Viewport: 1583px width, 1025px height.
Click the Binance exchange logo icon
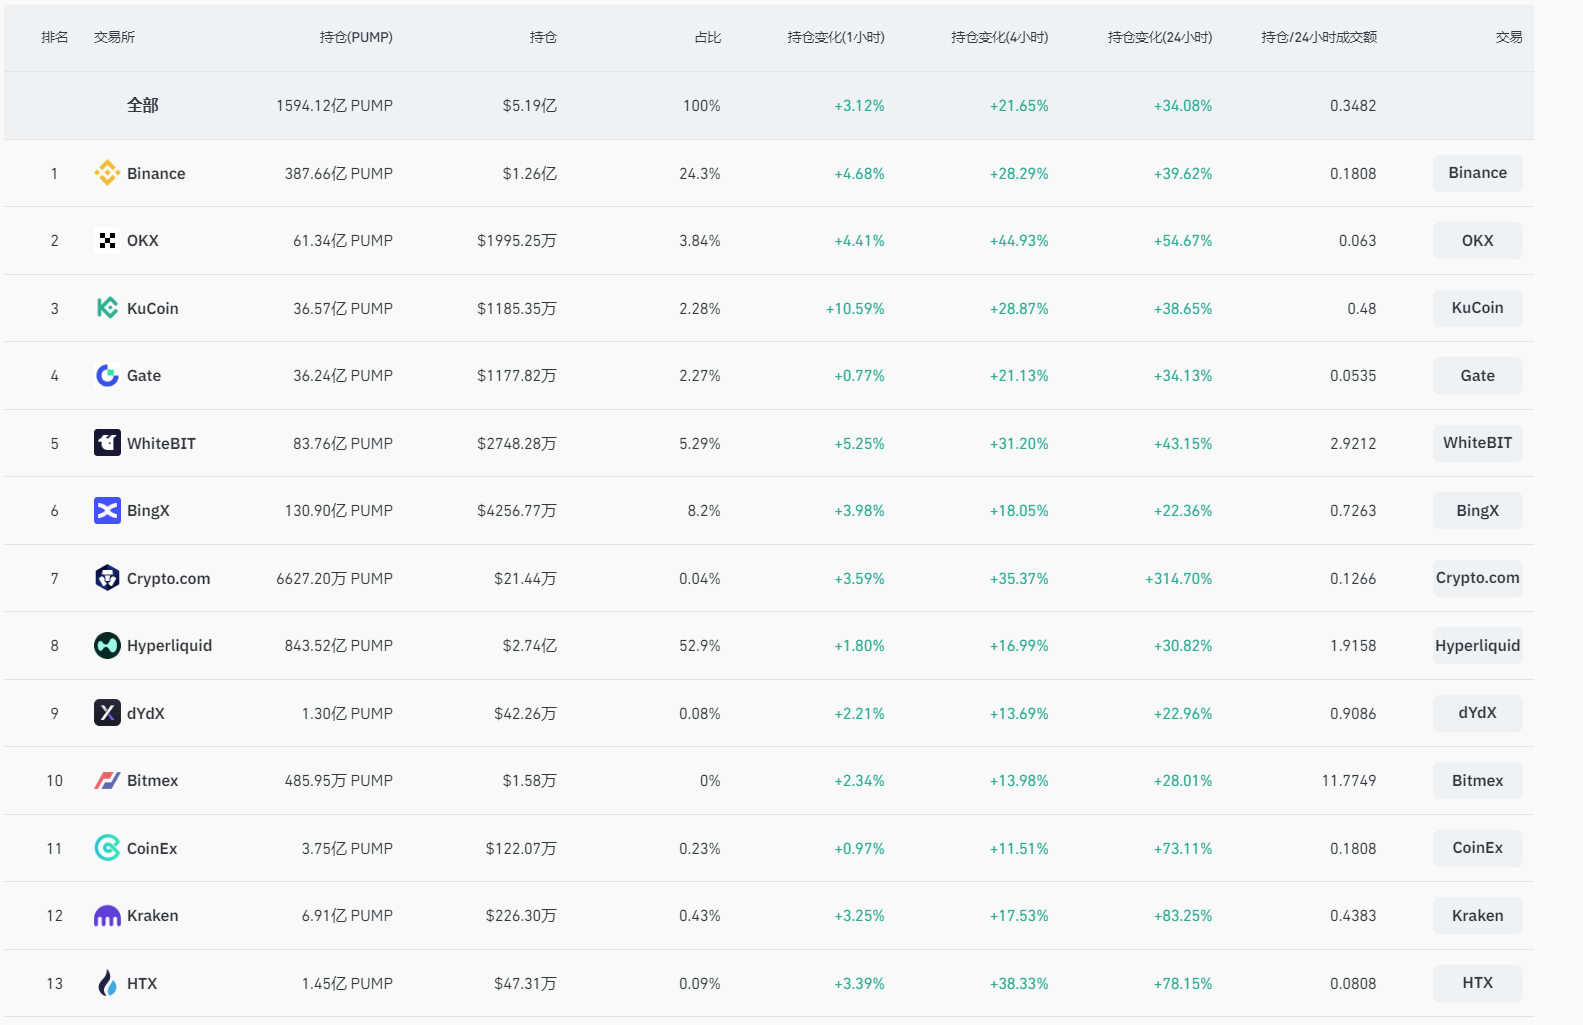107,173
